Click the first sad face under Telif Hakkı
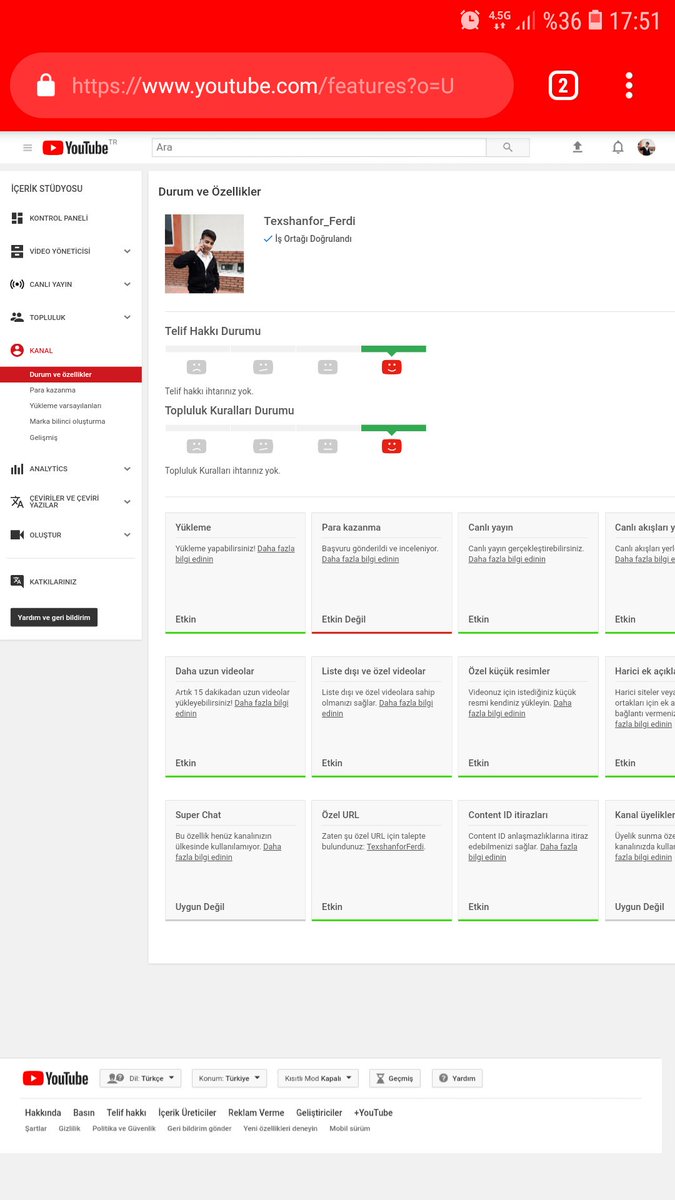Viewport: 675px width, 1200px height. 197,367
